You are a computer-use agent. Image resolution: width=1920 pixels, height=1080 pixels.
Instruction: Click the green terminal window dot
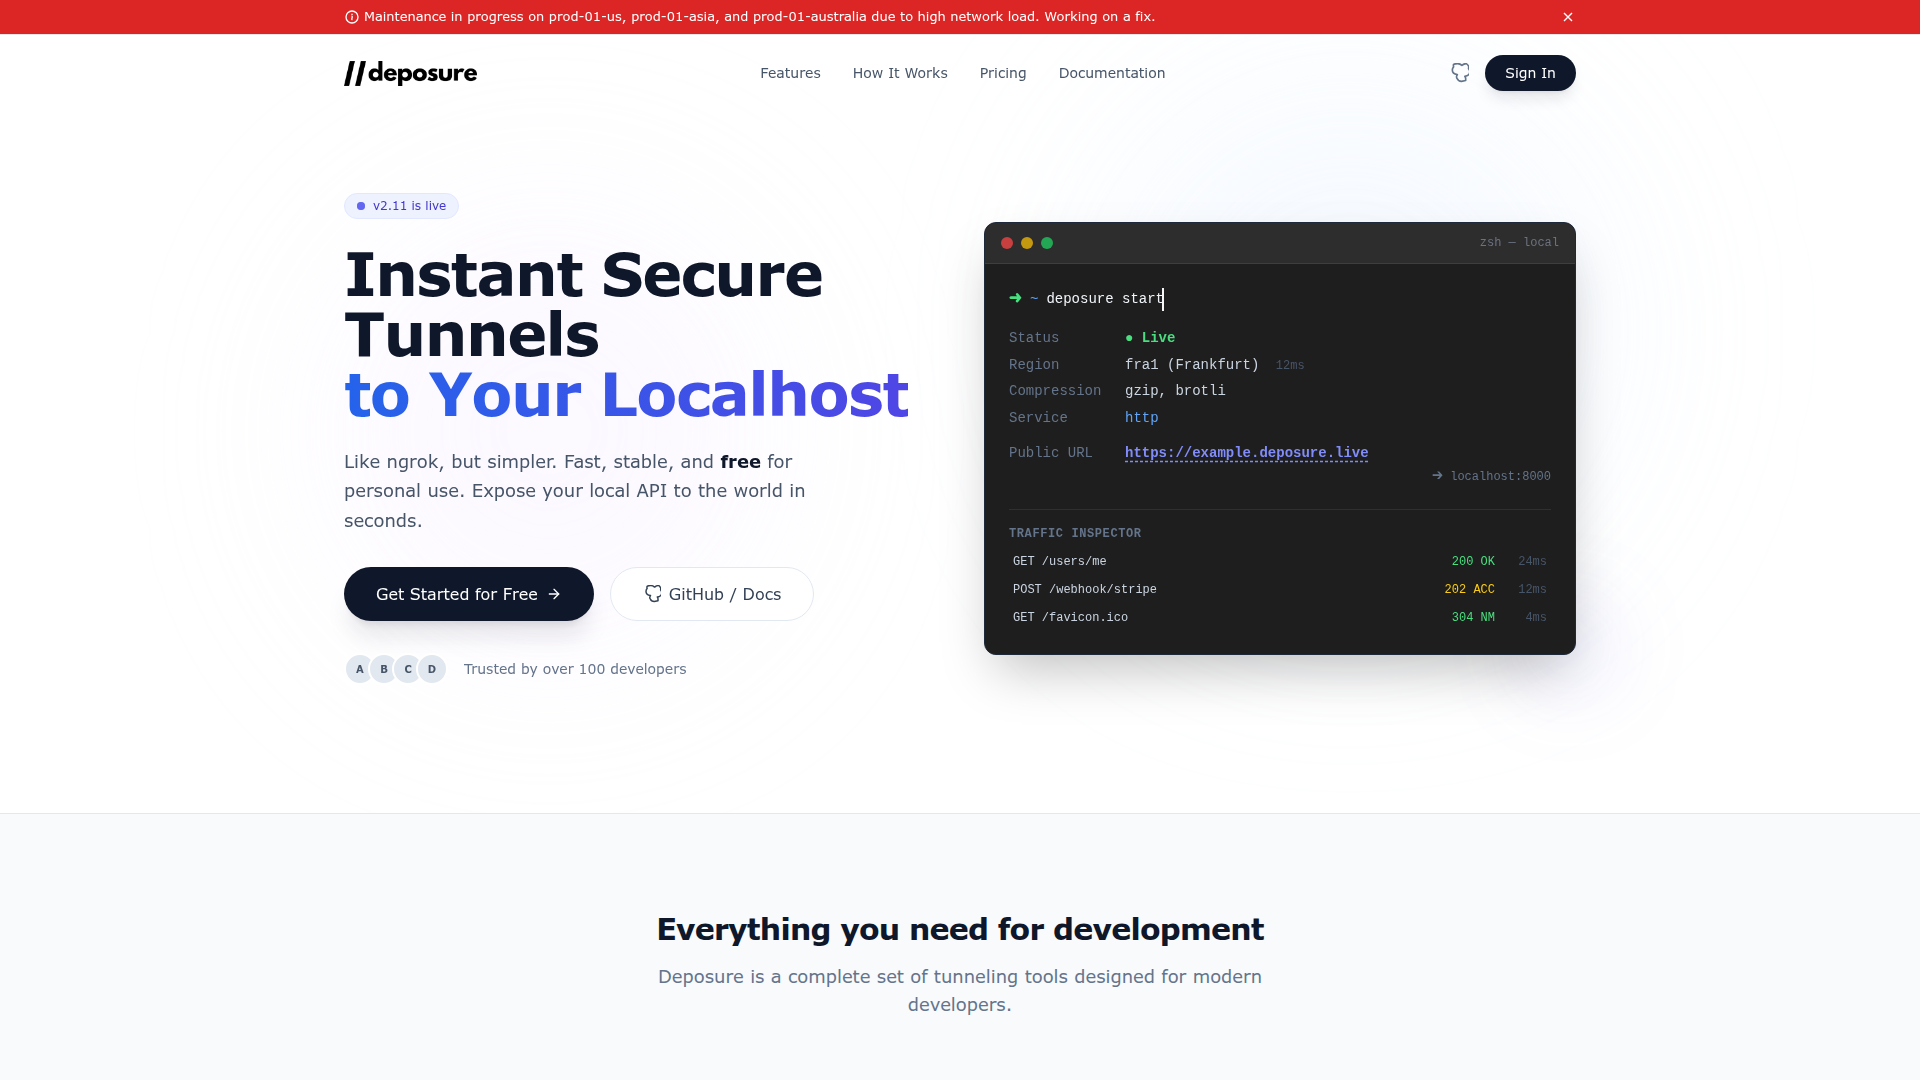(x=1047, y=243)
